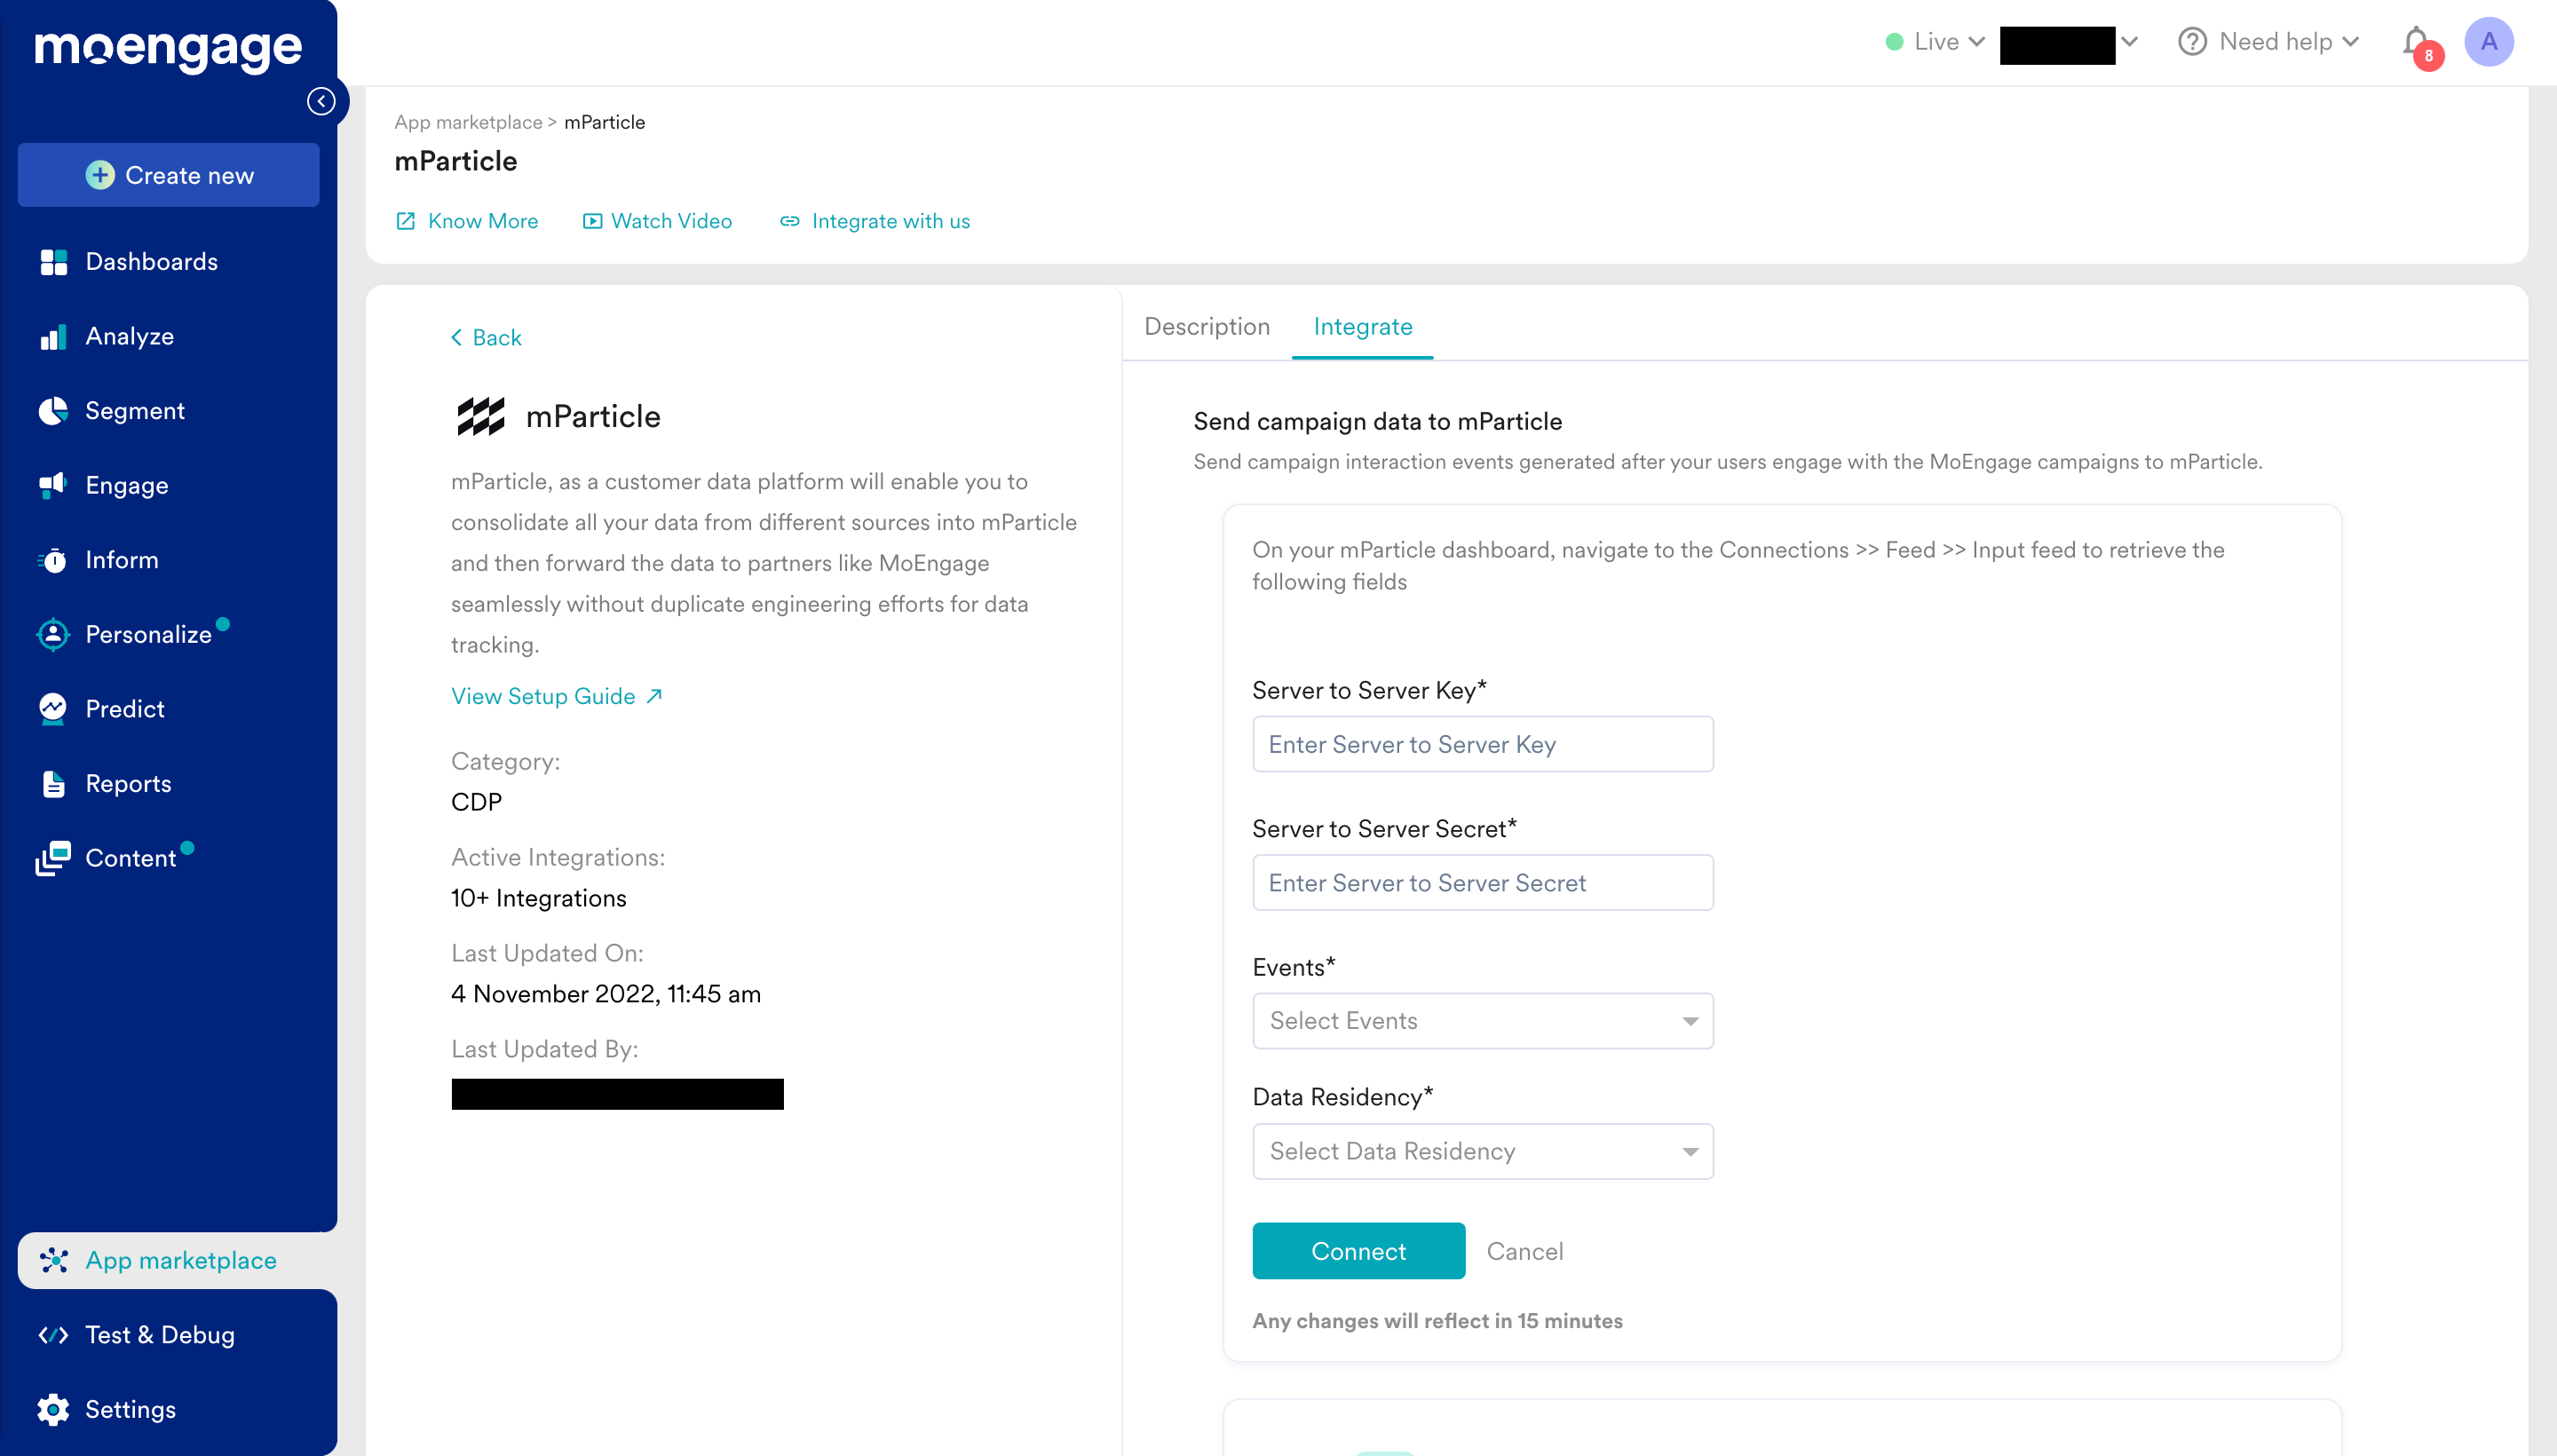Click the Predict crystal ball icon
The width and height of the screenshot is (2557, 1456).
click(x=53, y=709)
